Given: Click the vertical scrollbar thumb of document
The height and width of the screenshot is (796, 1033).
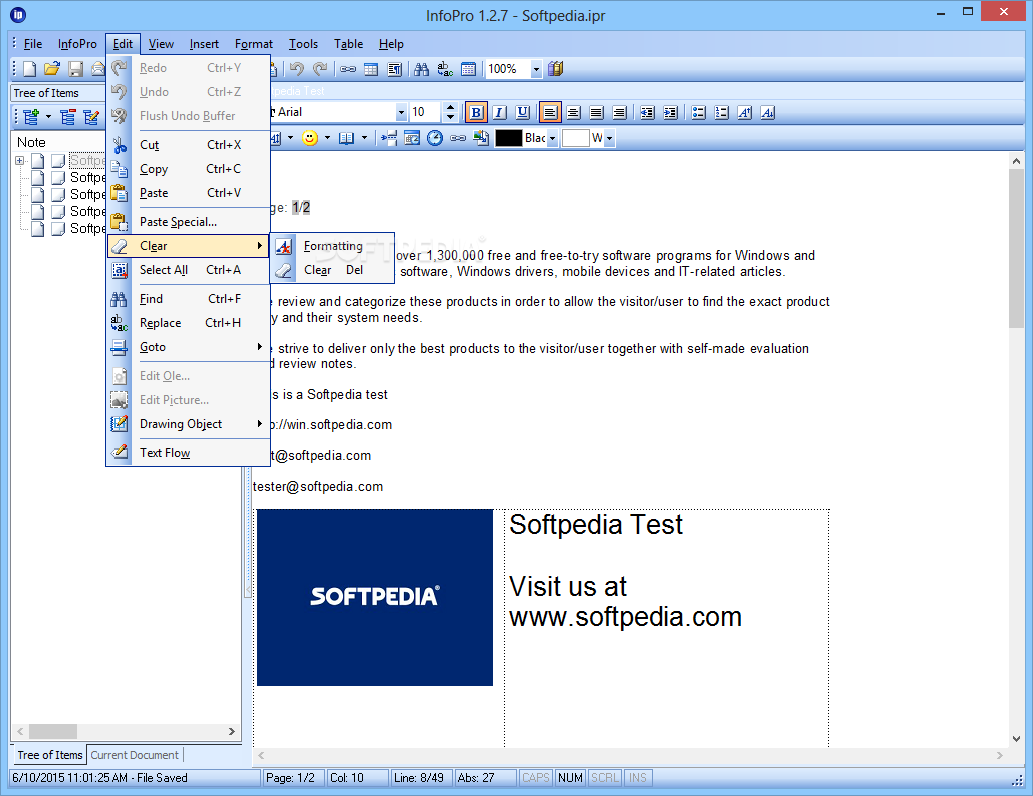Looking at the screenshot, I should (1016, 248).
